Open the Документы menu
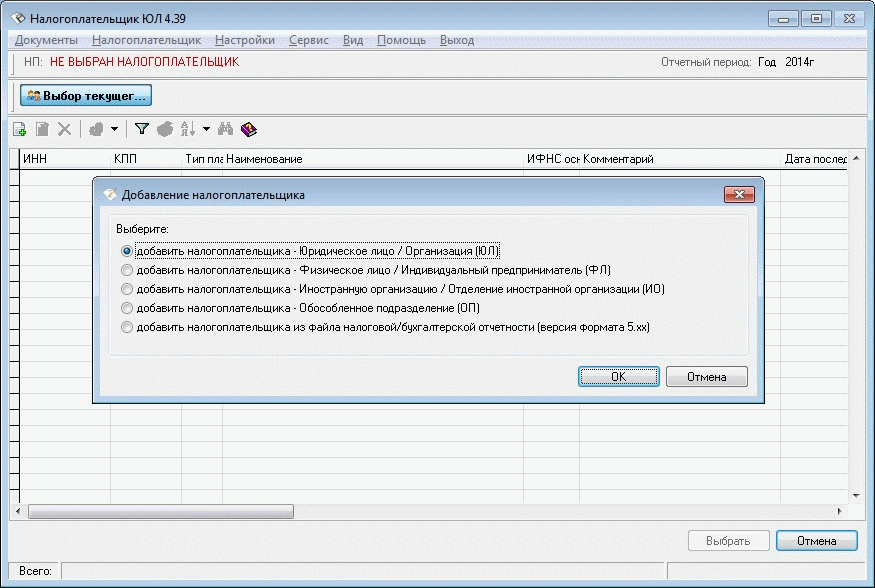Screen dimensions: 875x588 click(x=46, y=40)
